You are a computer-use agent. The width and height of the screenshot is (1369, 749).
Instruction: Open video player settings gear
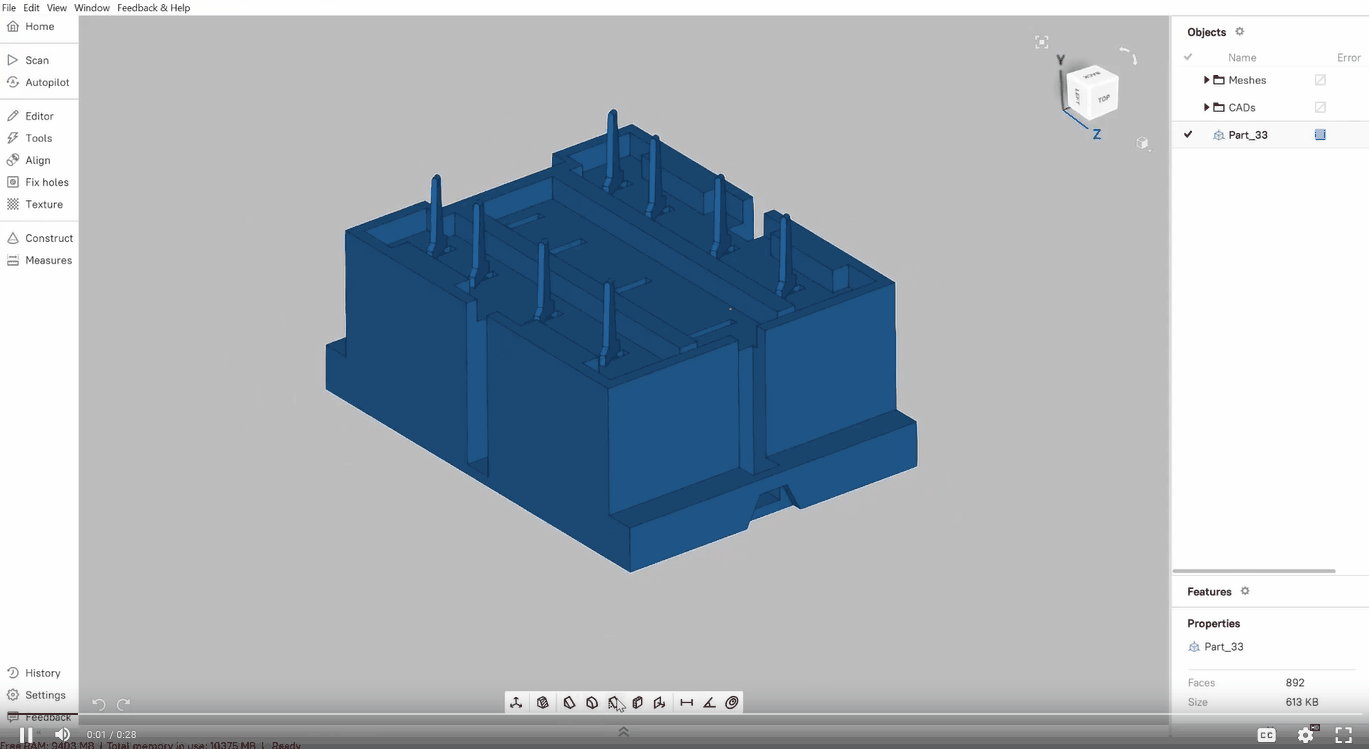[1306, 735]
